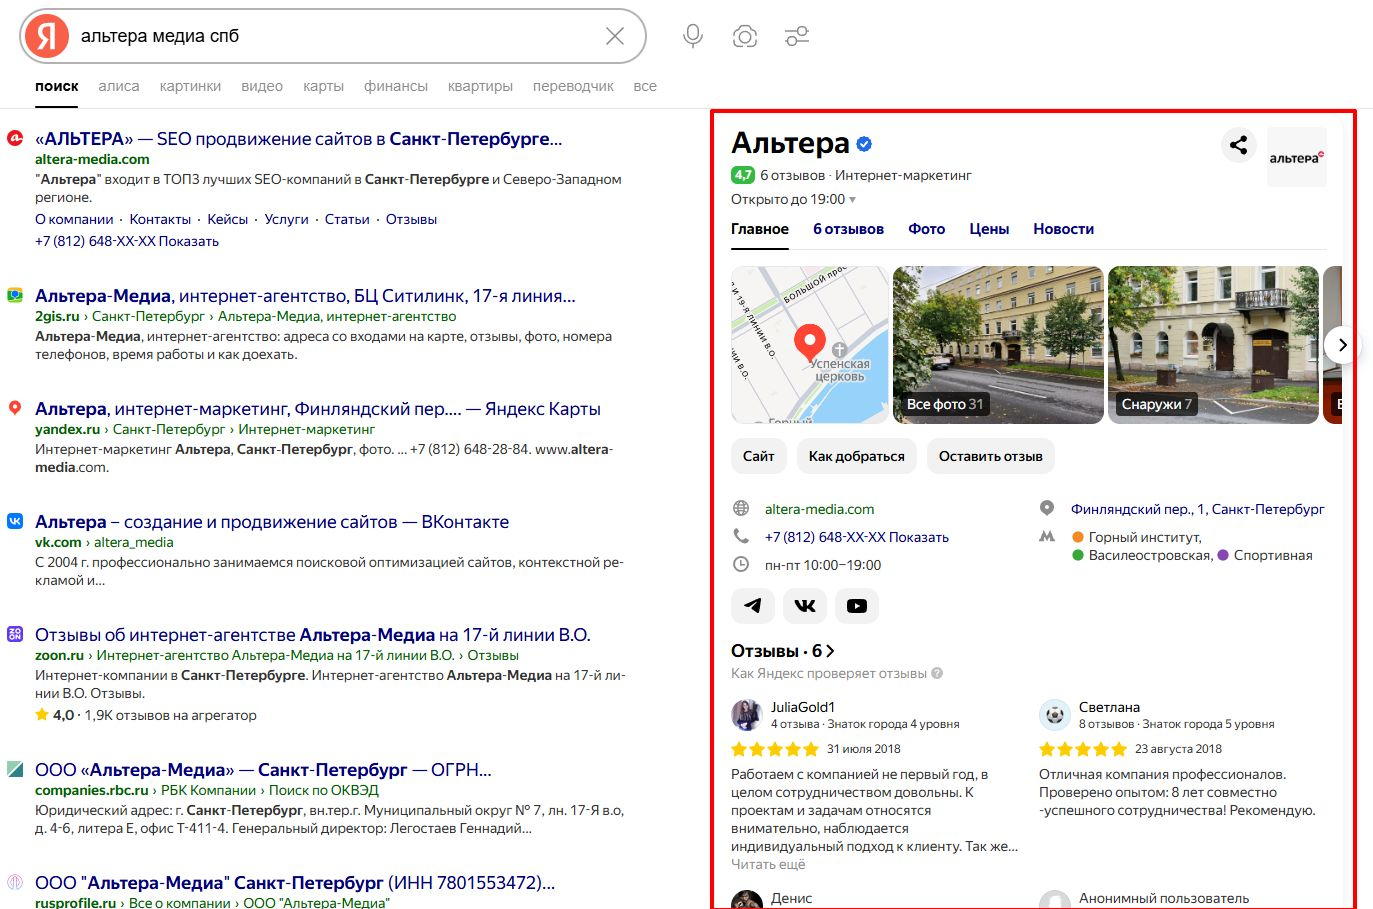
Task: Open the map thumbnail with location pin
Action: click(x=810, y=345)
